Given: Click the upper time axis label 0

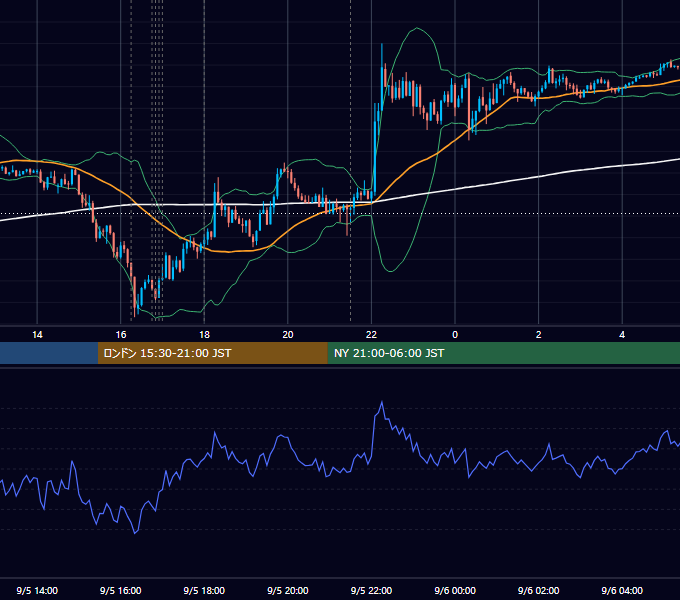Looking at the screenshot, I should 455,334.
